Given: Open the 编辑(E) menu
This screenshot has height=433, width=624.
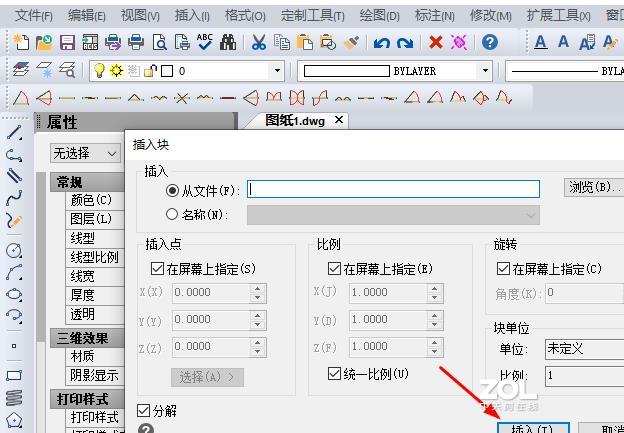Looking at the screenshot, I should 87,16.
